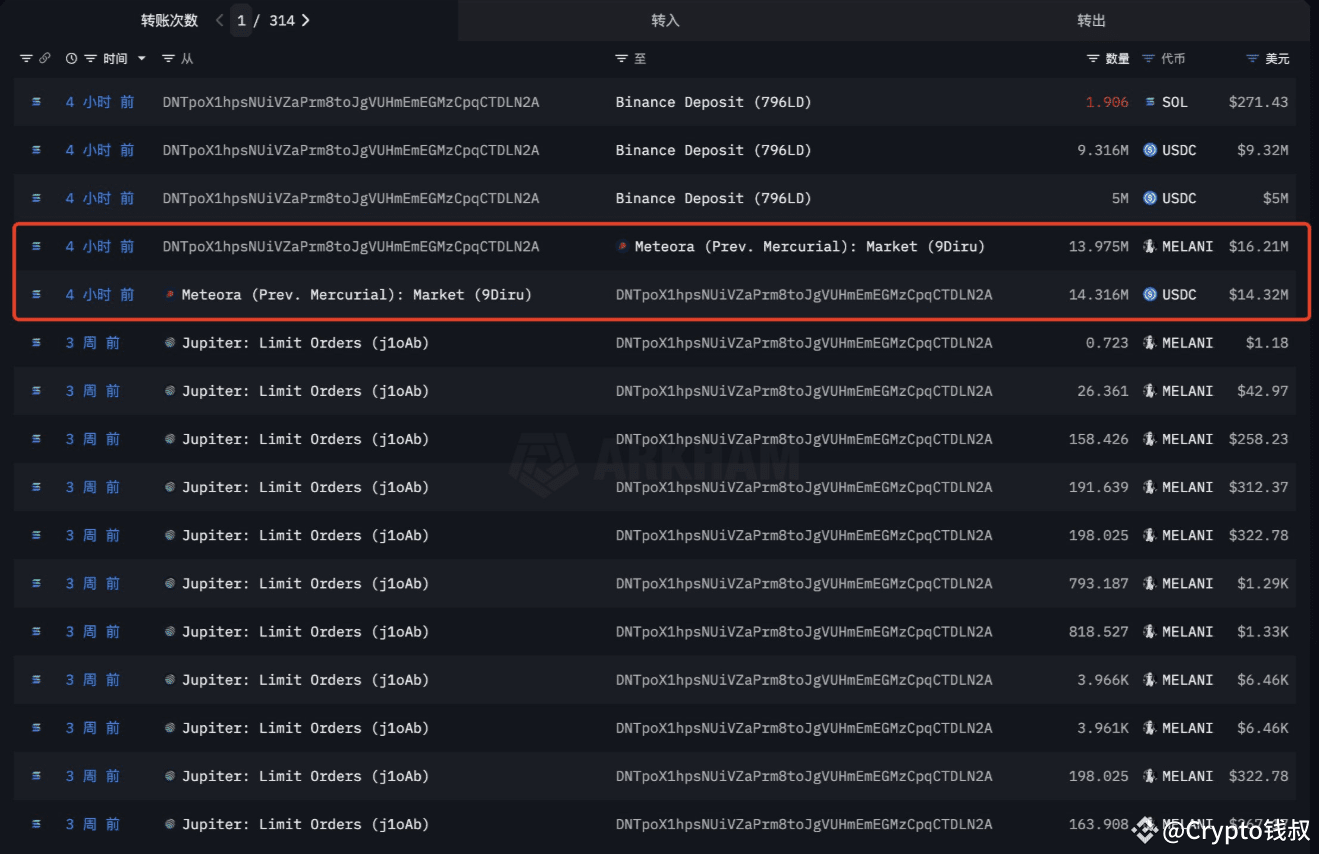
Task: Click the $14.32M USD value
Action: 1259,295
